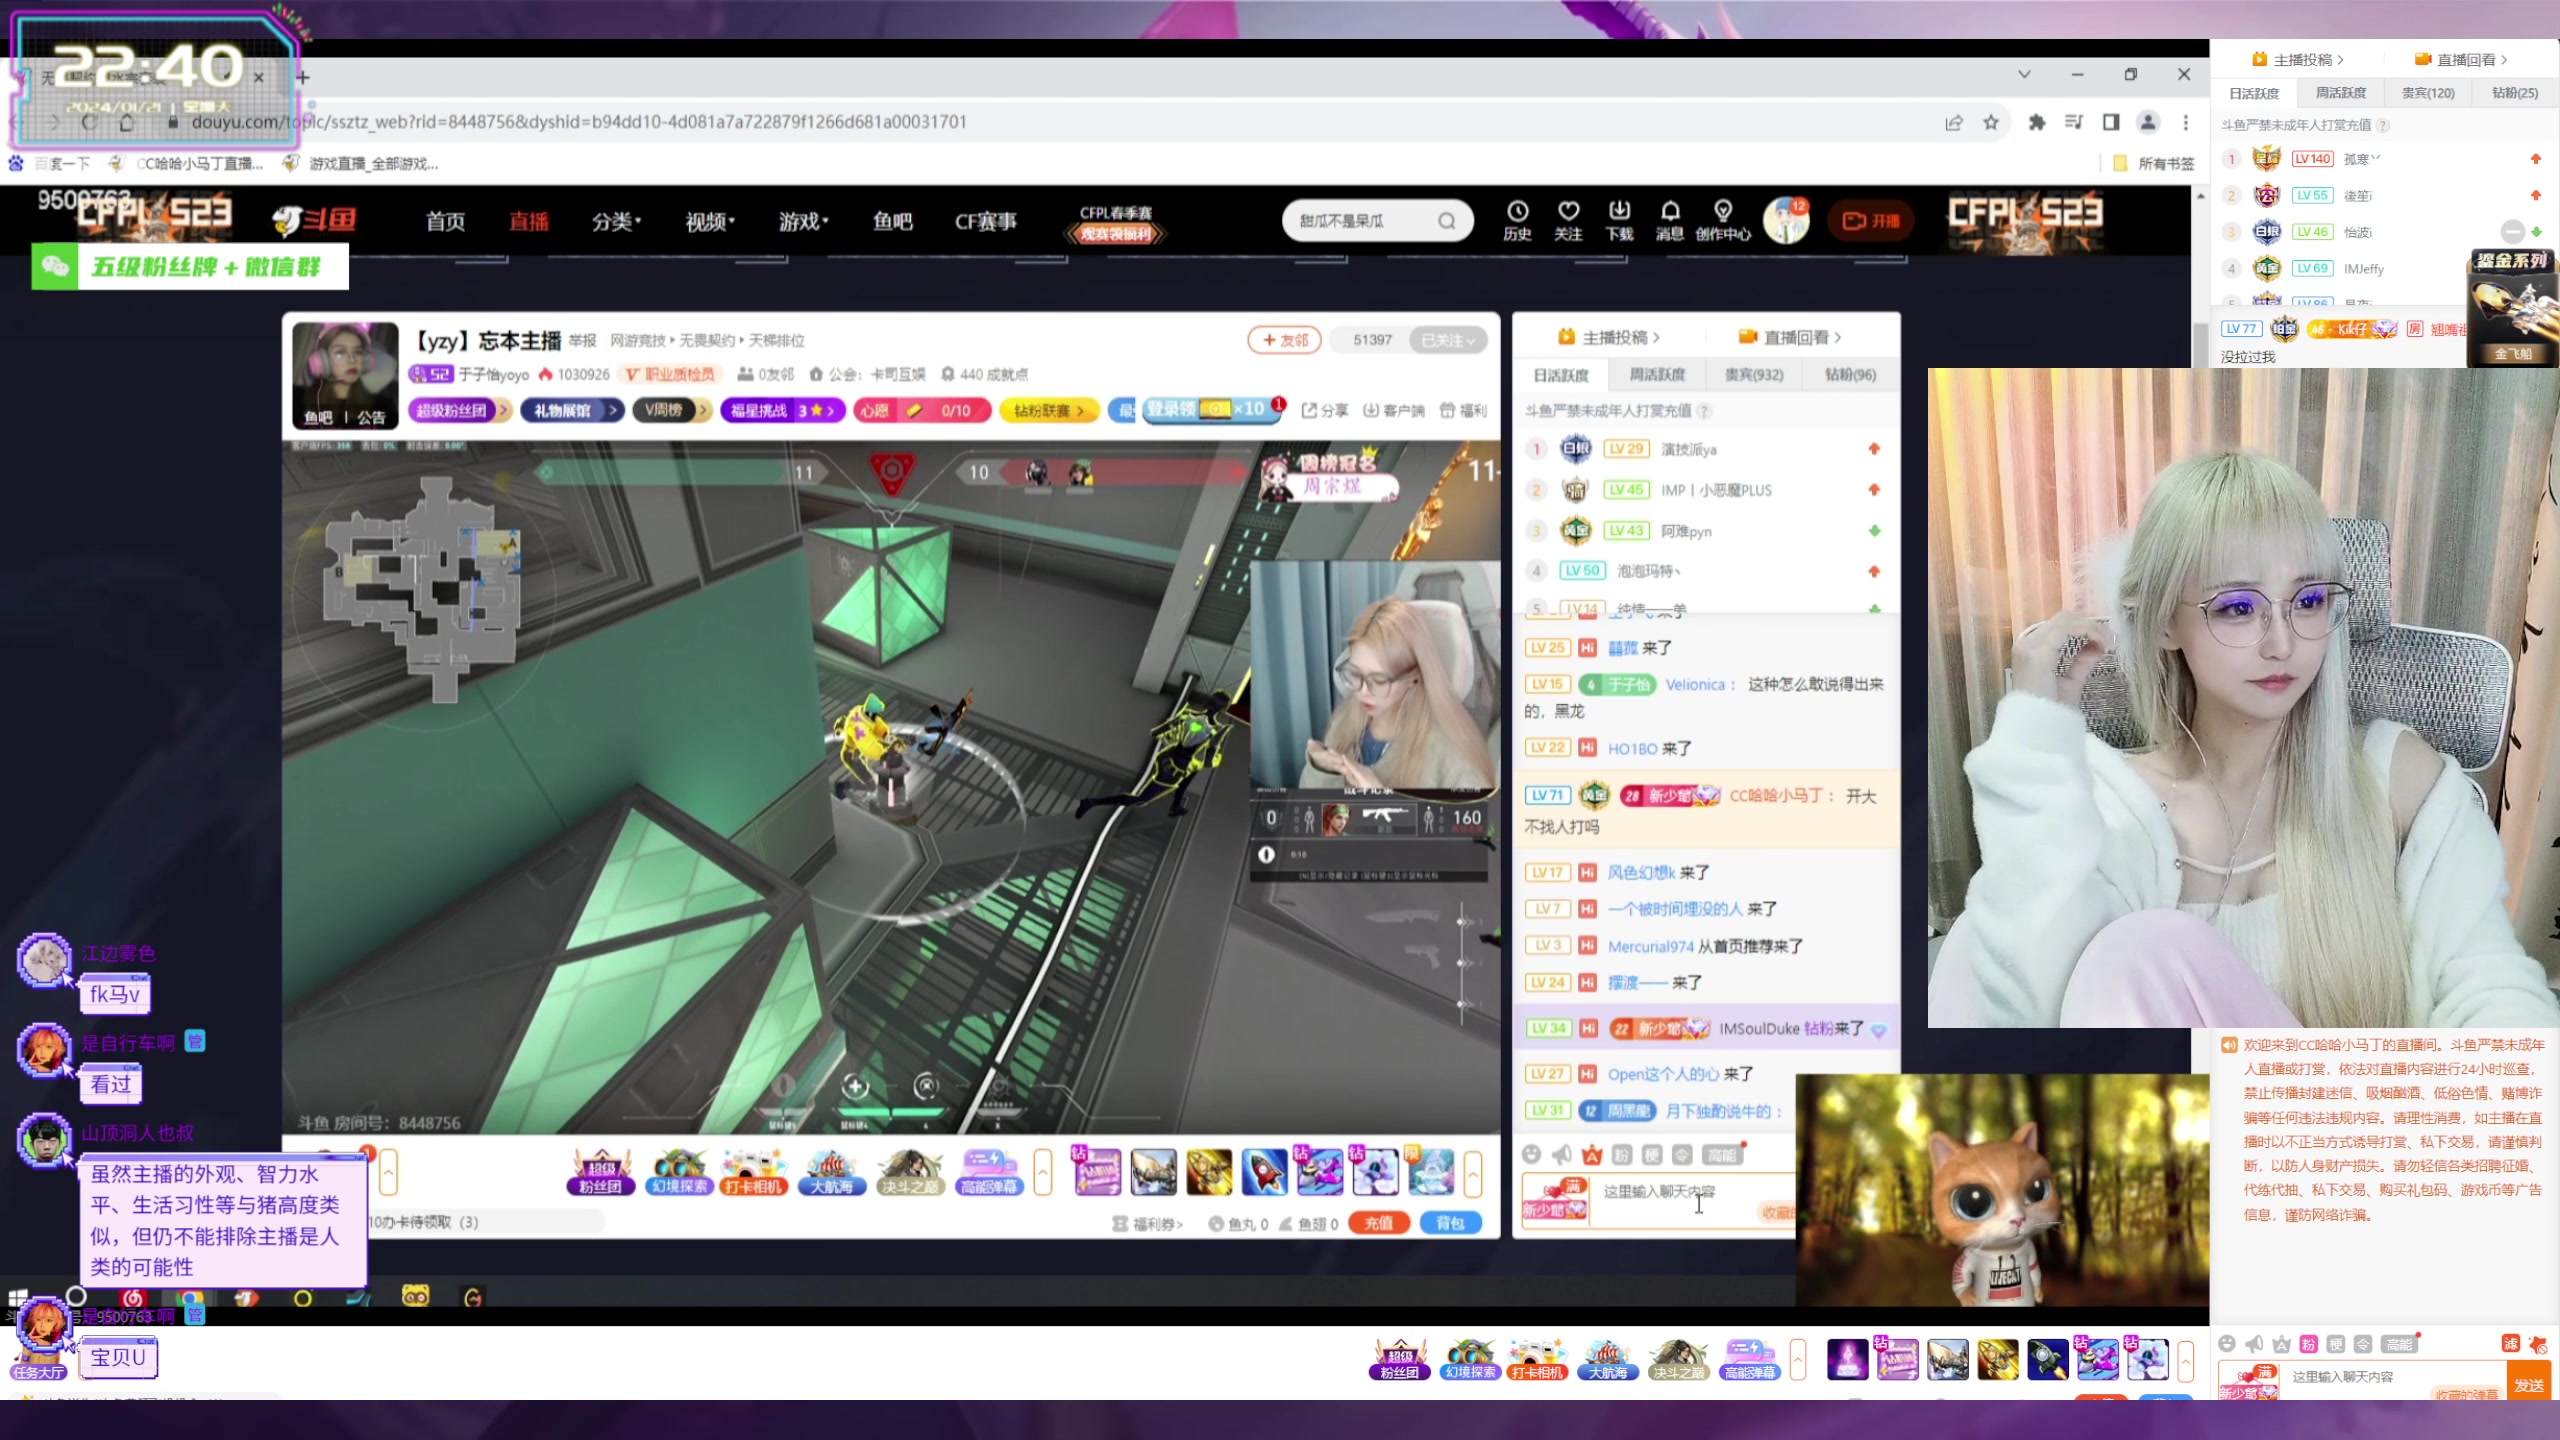The image size is (2560, 1440).
Task: Go to the 首页 nav item
Action: pyautogui.click(x=445, y=221)
